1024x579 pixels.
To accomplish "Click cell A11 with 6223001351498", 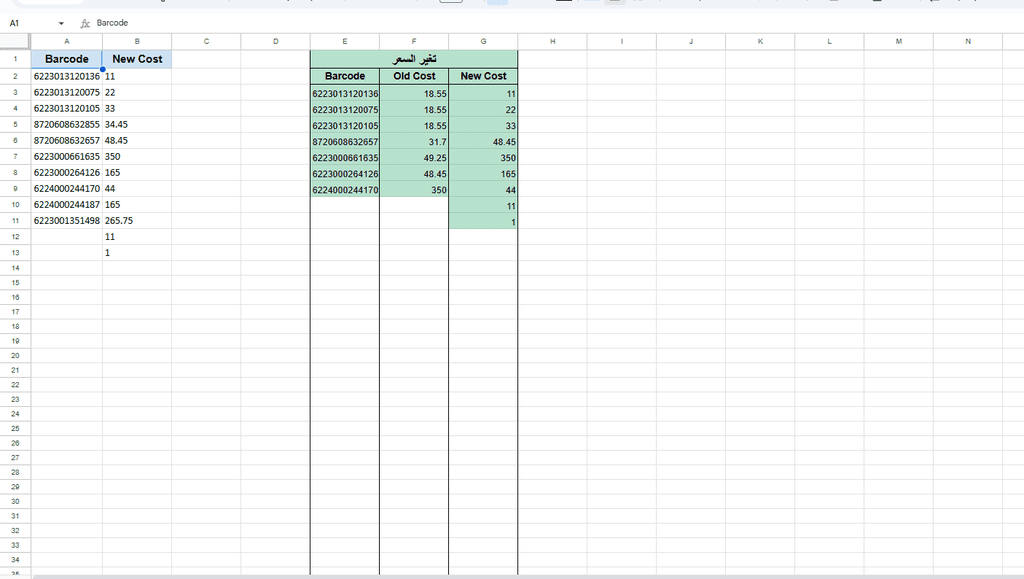I will click(67, 221).
